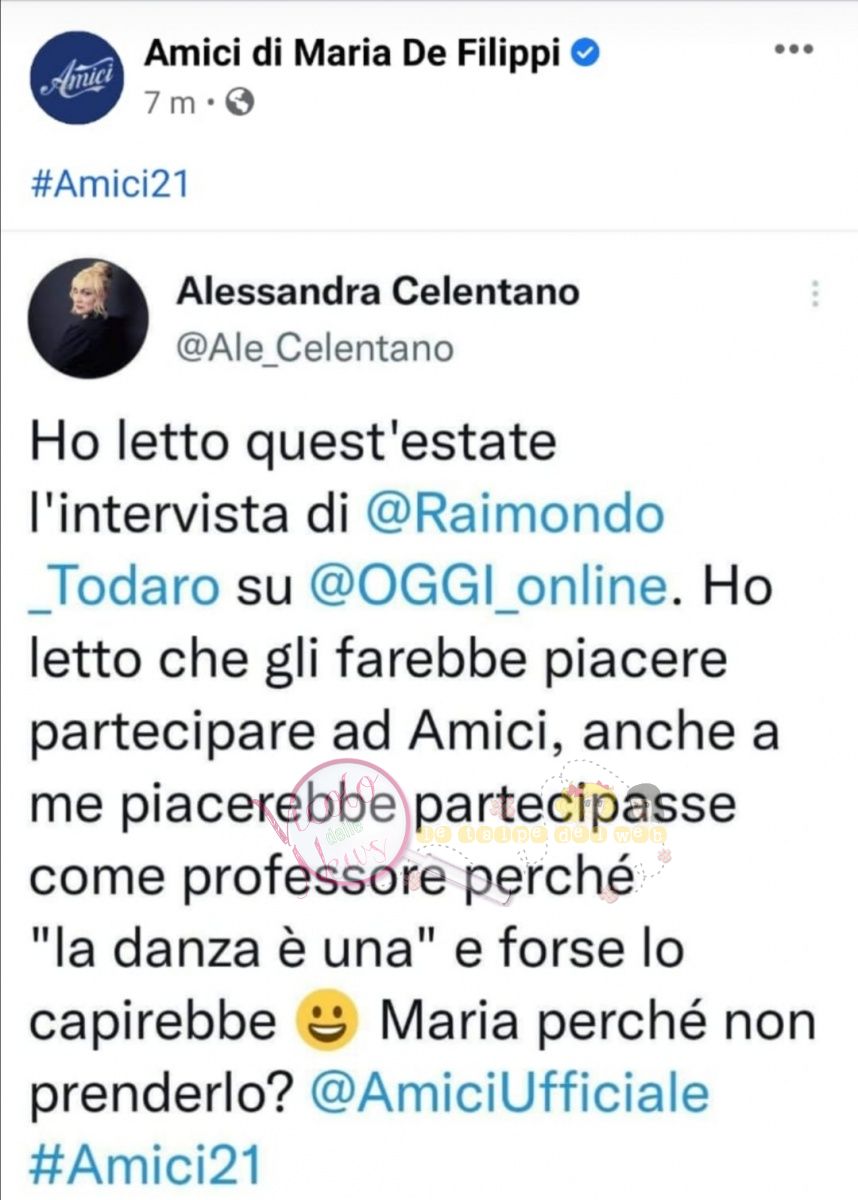Screen dimensions: 858x1200
Task: Open the #Amici21 hashtag in the post caption
Action: pyautogui.click(x=110, y=185)
